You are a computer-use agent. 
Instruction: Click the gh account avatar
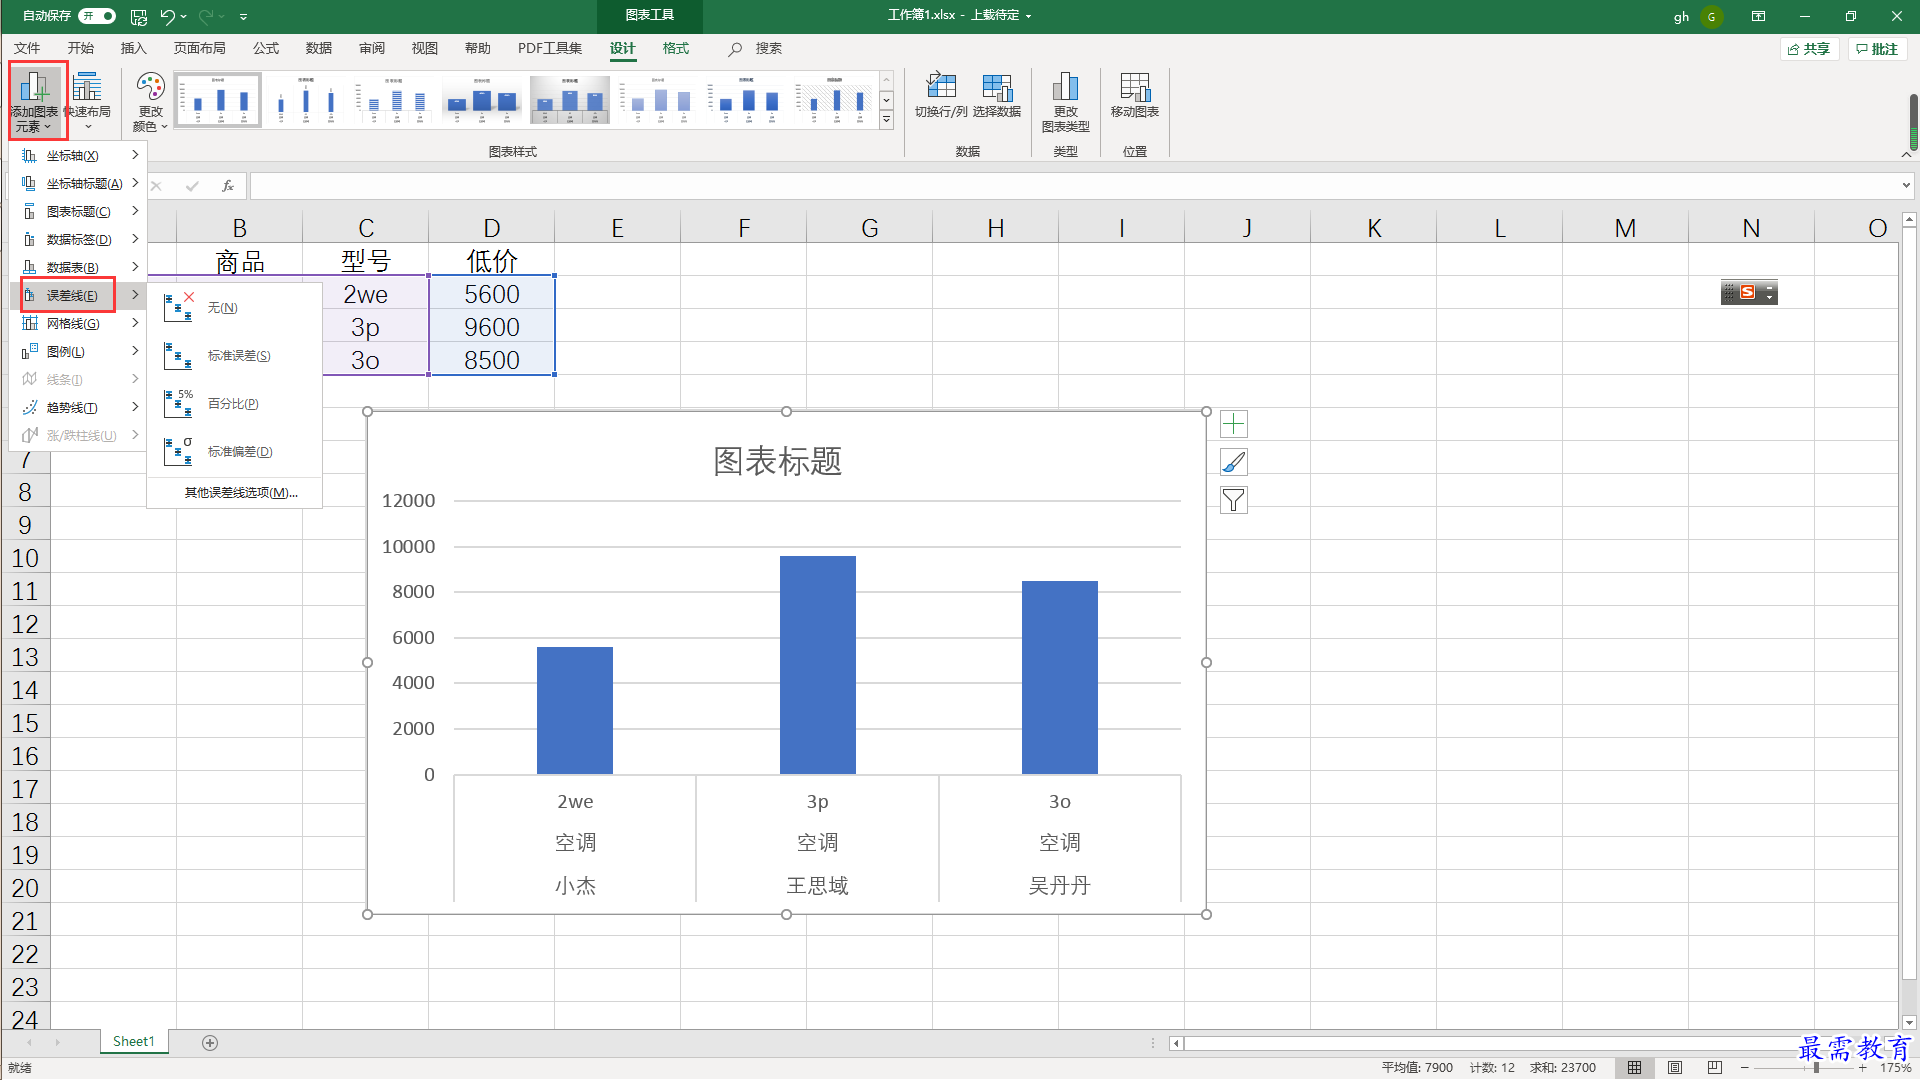coord(1711,16)
